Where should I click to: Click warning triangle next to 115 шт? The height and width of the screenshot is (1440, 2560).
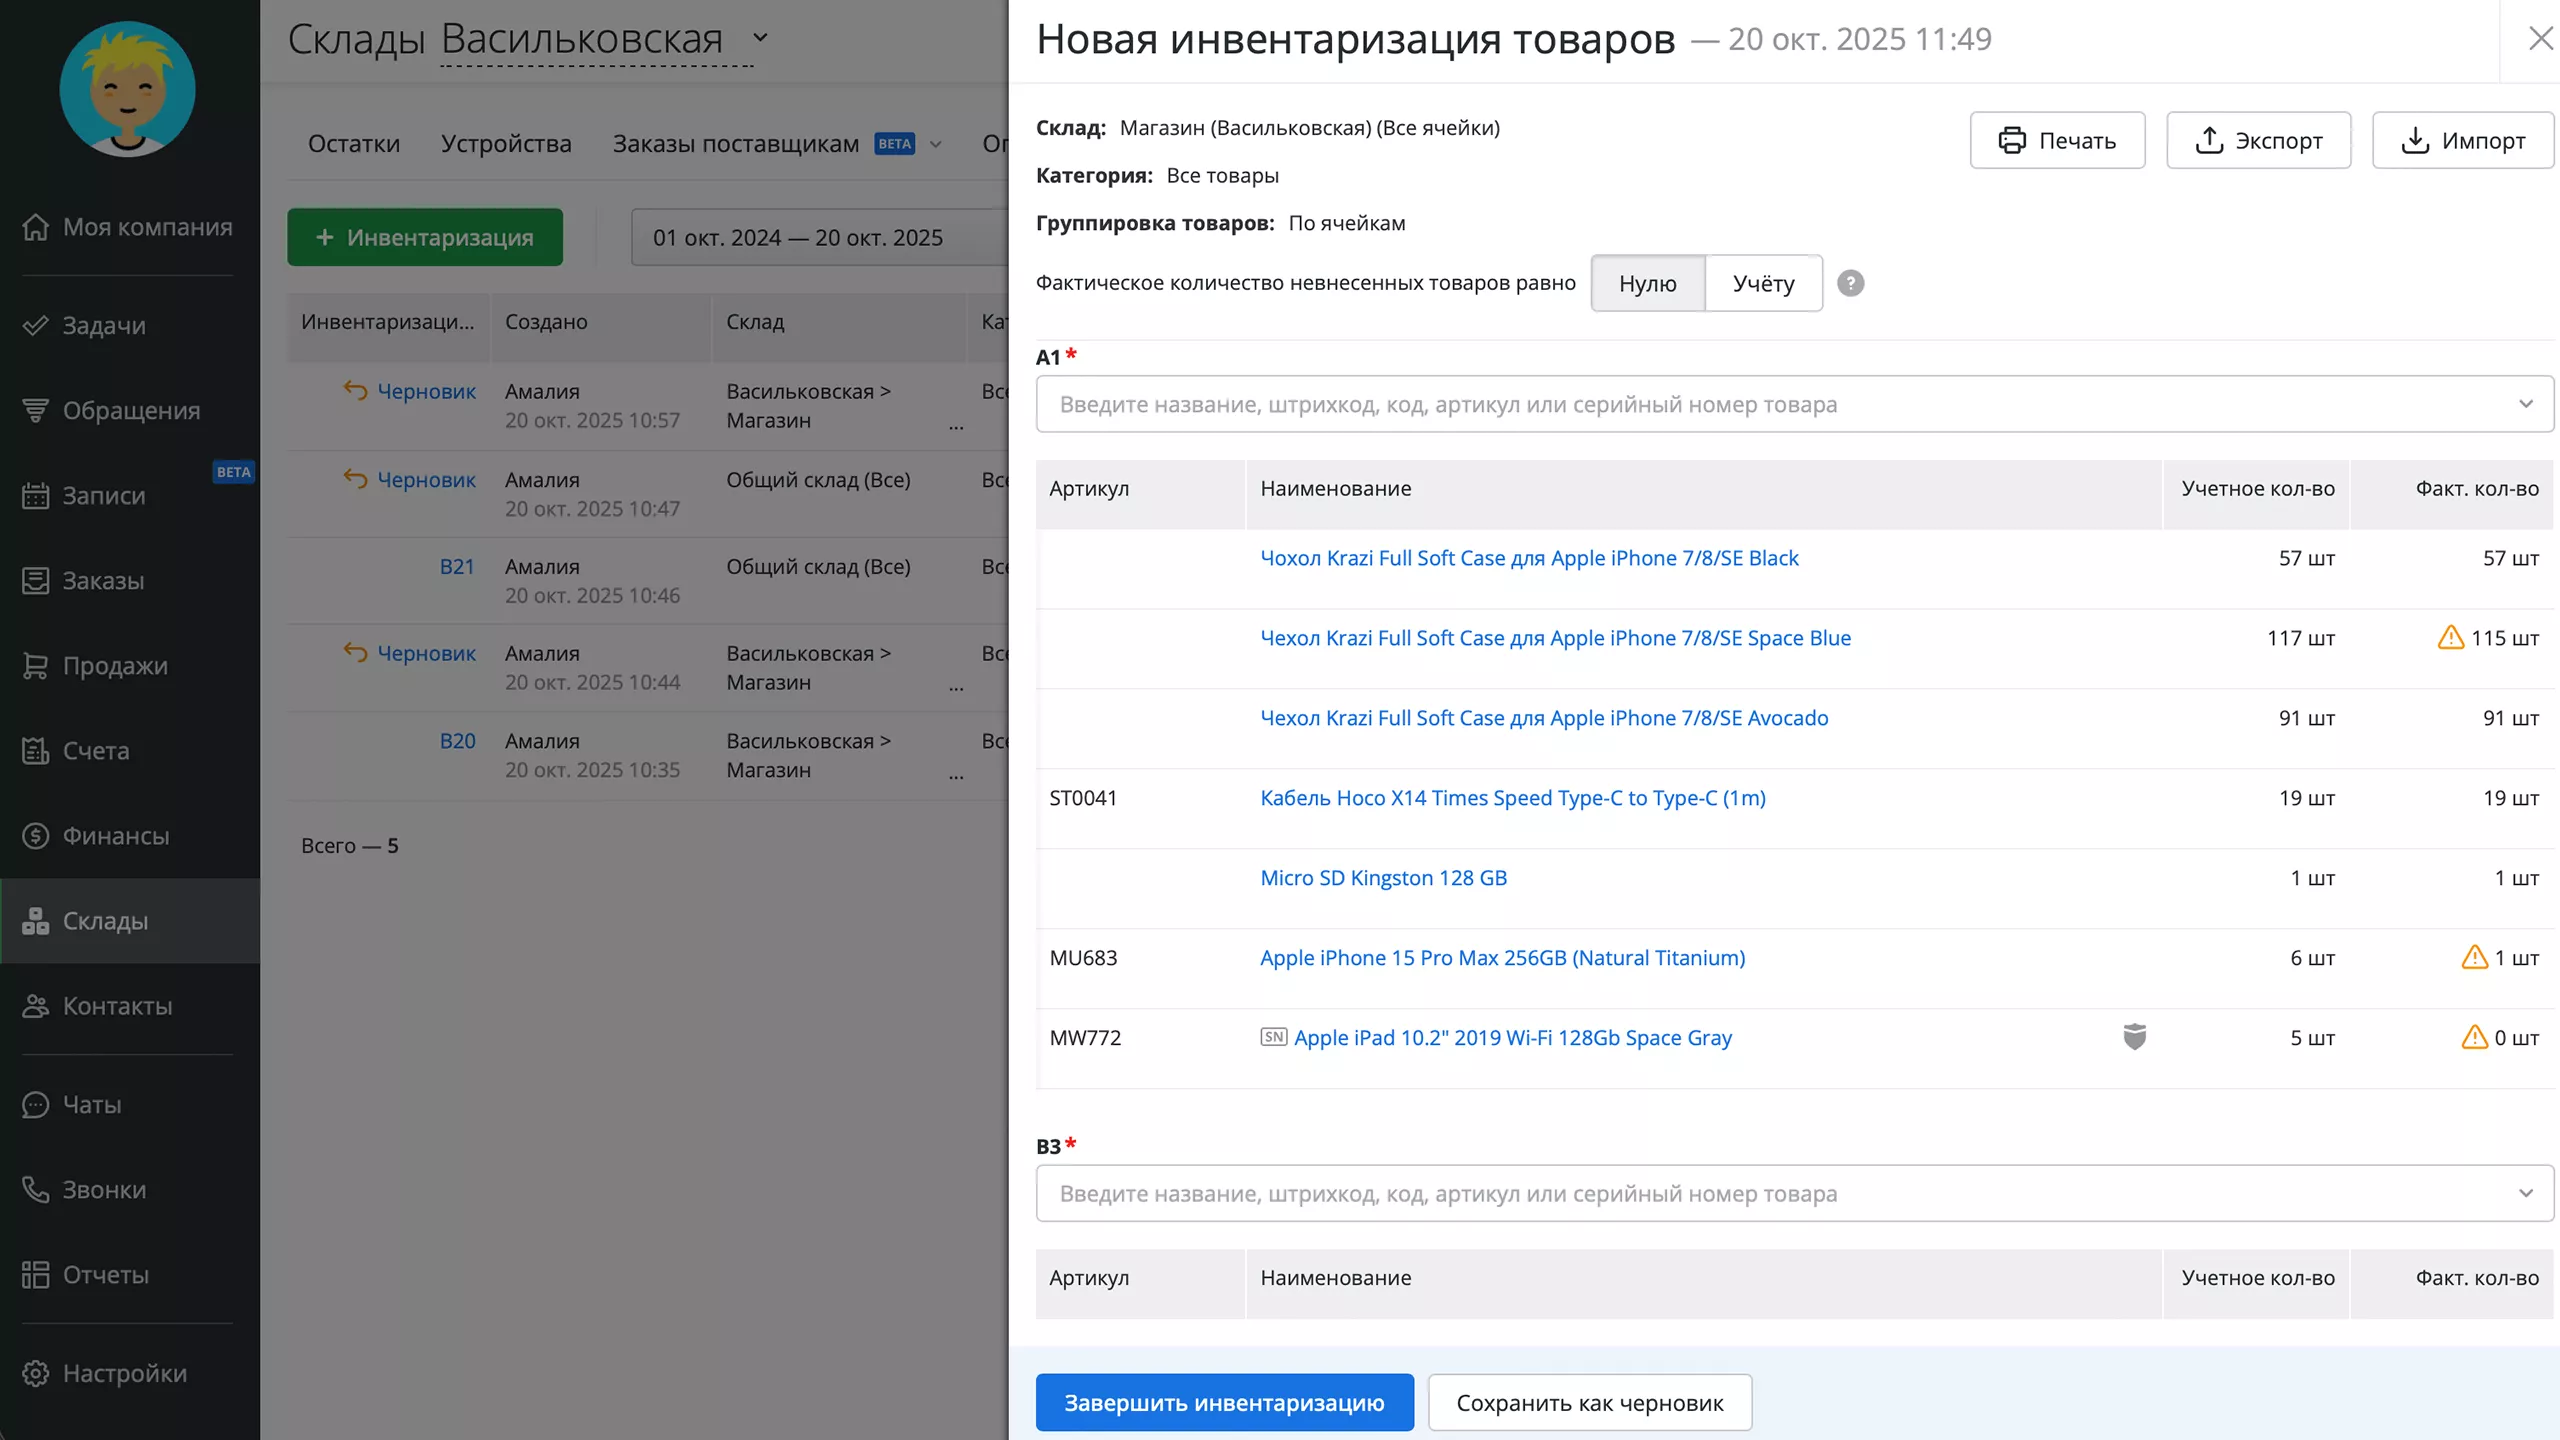coord(2450,637)
